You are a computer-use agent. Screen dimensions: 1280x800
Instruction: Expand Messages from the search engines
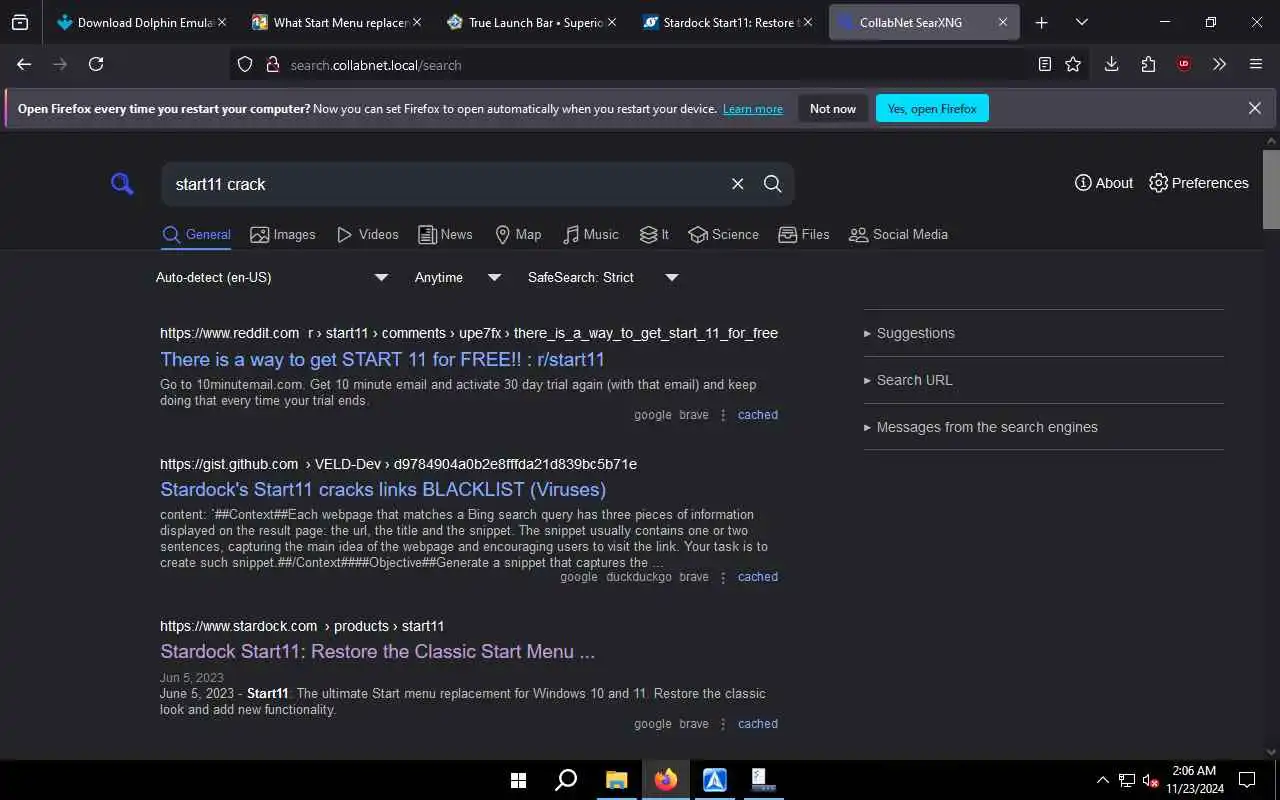(x=1043, y=427)
